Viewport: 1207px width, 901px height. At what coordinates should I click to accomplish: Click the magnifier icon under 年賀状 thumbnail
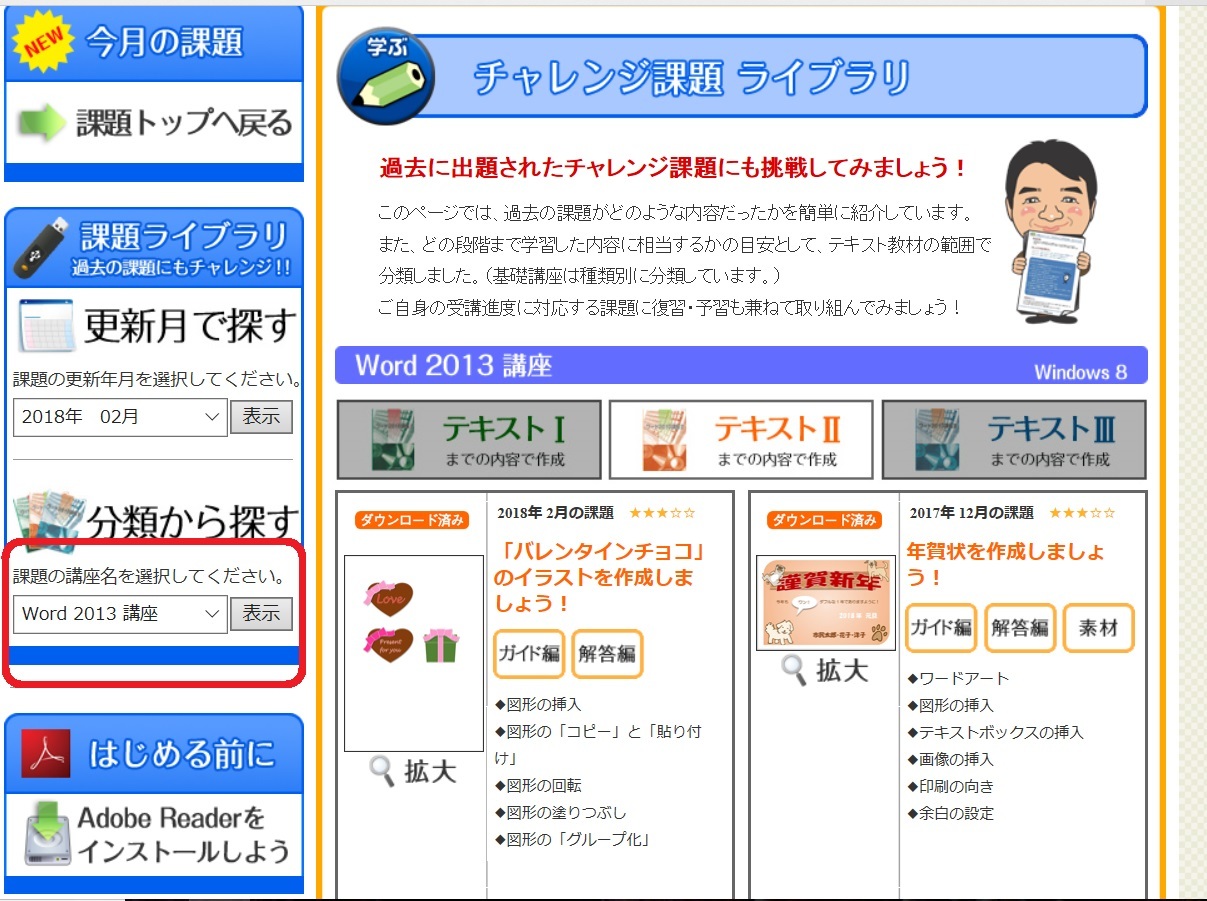coord(794,670)
